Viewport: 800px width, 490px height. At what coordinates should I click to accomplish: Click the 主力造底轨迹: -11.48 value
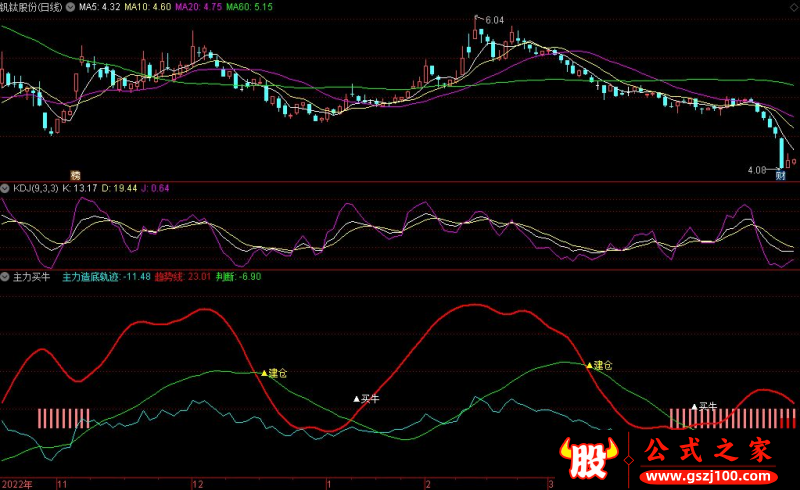pos(106,277)
